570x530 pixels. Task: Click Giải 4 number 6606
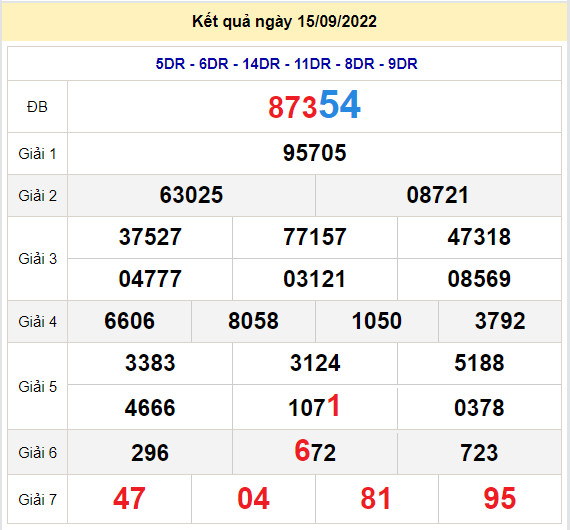tap(129, 321)
